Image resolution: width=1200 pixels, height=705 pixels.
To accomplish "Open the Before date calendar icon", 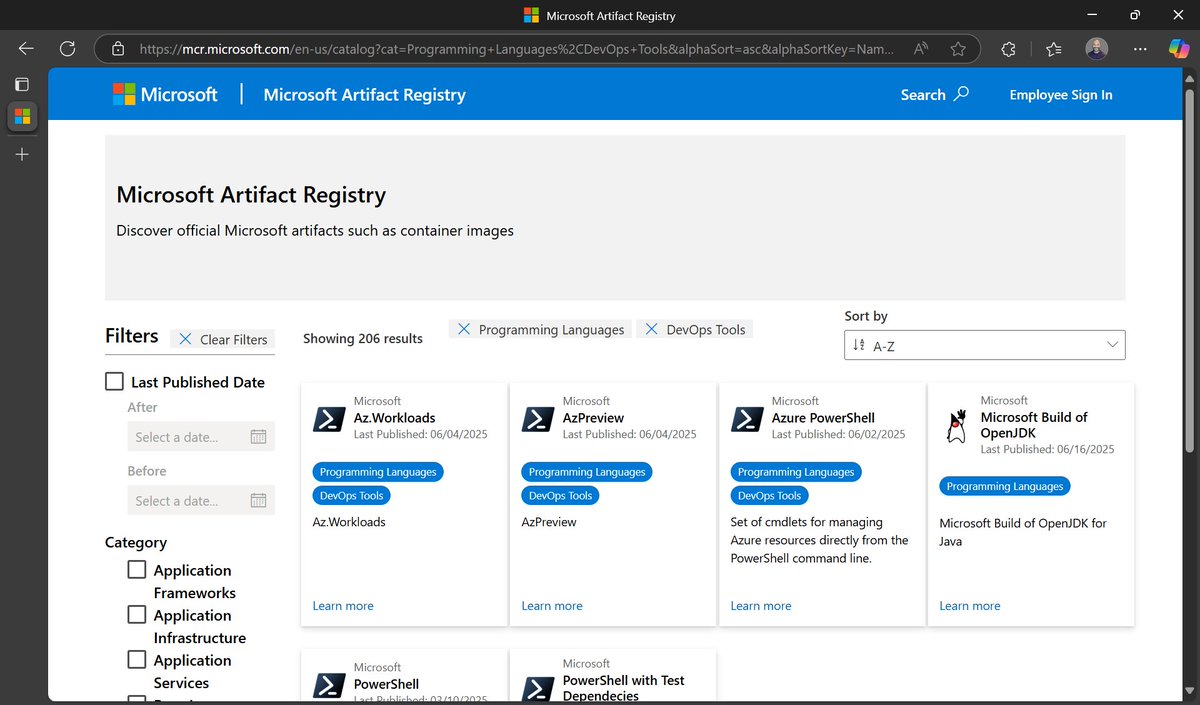I will (258, 501).
